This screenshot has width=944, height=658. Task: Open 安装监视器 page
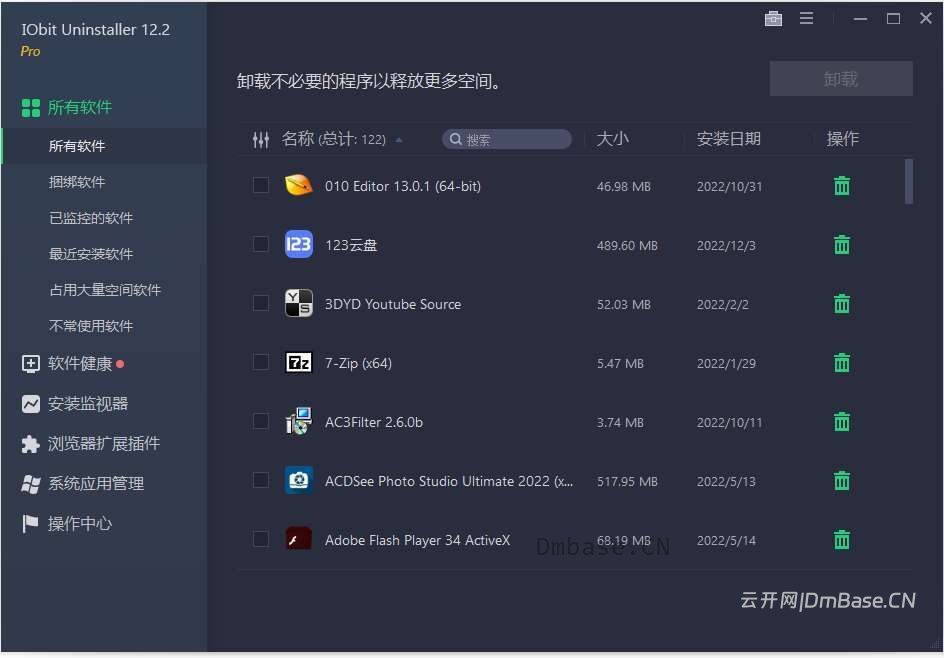(x=75, y=404)
